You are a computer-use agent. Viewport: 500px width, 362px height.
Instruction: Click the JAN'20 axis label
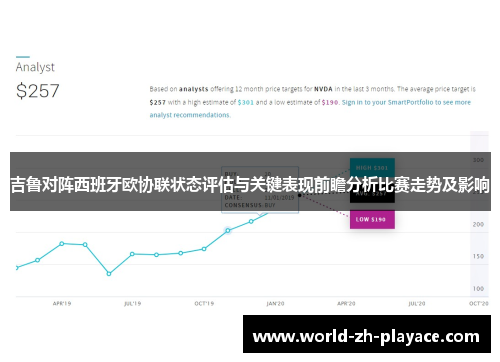click(275, 303)
